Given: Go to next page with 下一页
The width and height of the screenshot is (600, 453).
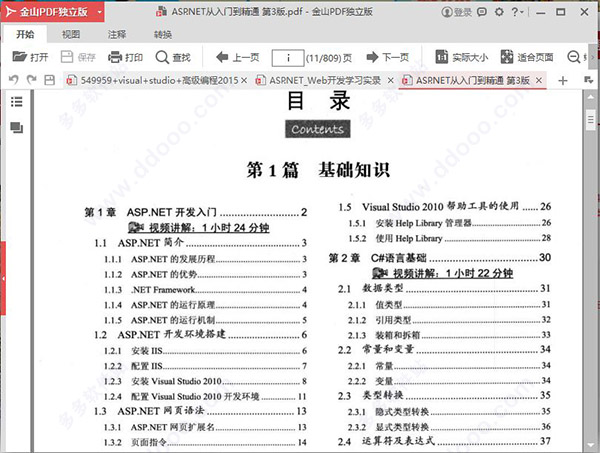Looking at the screenshot, I should [388, 57].
